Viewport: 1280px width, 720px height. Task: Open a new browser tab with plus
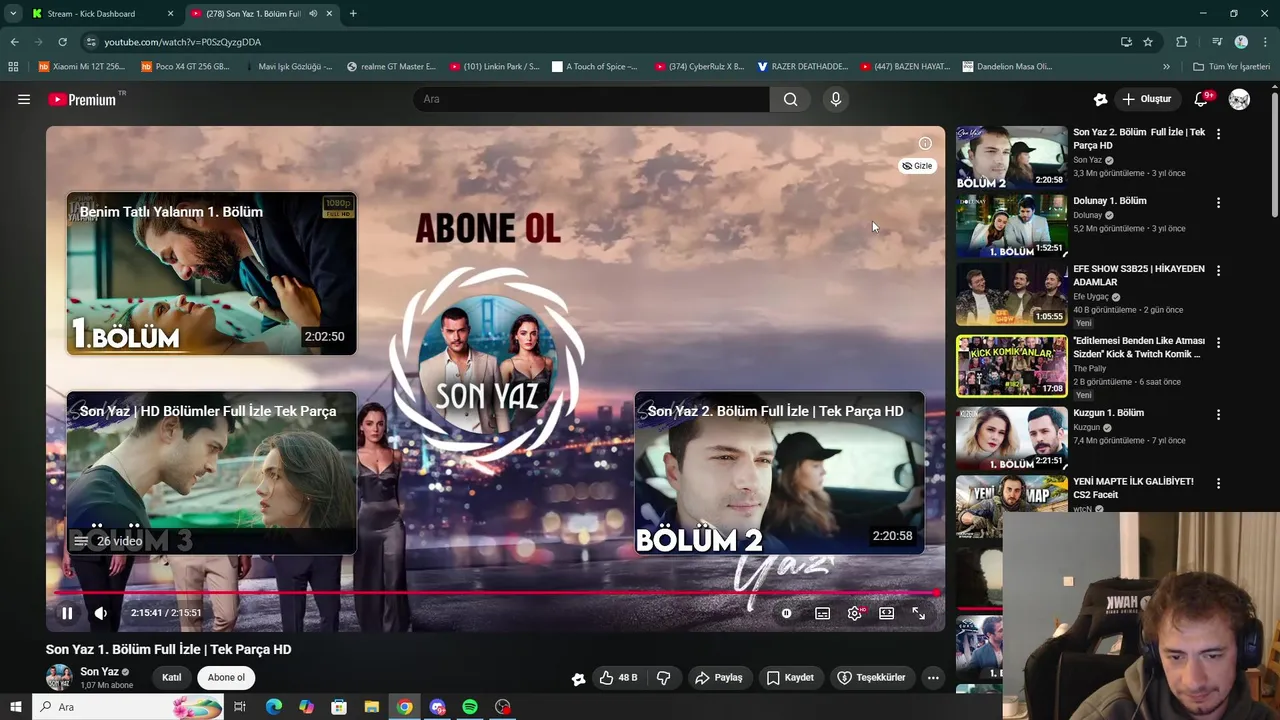[x=353, y=14]
